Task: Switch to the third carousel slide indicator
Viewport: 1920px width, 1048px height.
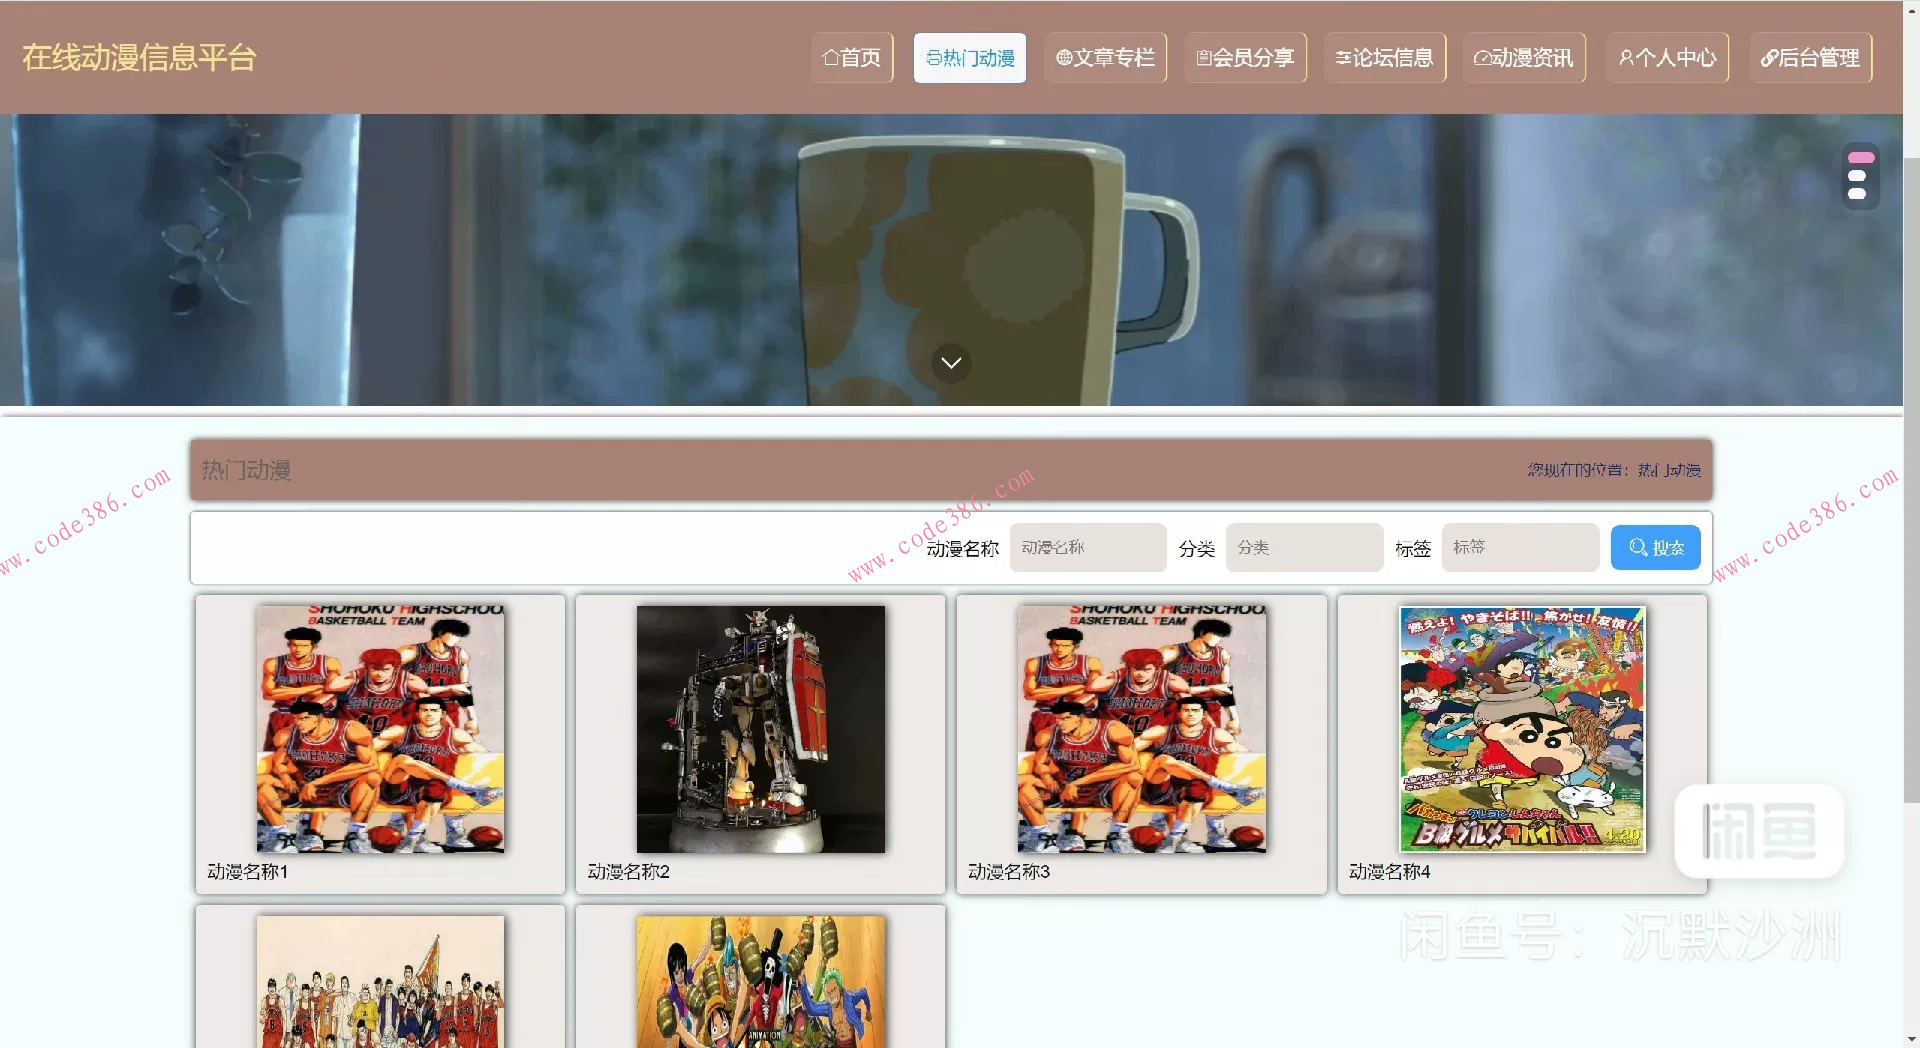Action: click(1857, 194)
